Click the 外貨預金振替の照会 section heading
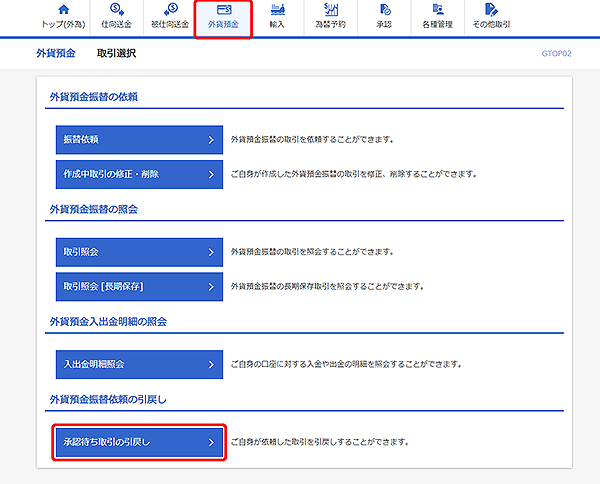600x484 pixels. pyautogui.click(x=94, y=209)
